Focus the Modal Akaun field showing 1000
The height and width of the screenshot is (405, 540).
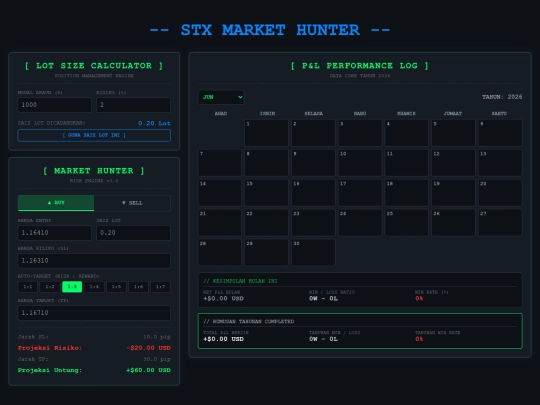click(x=55, y=105)
